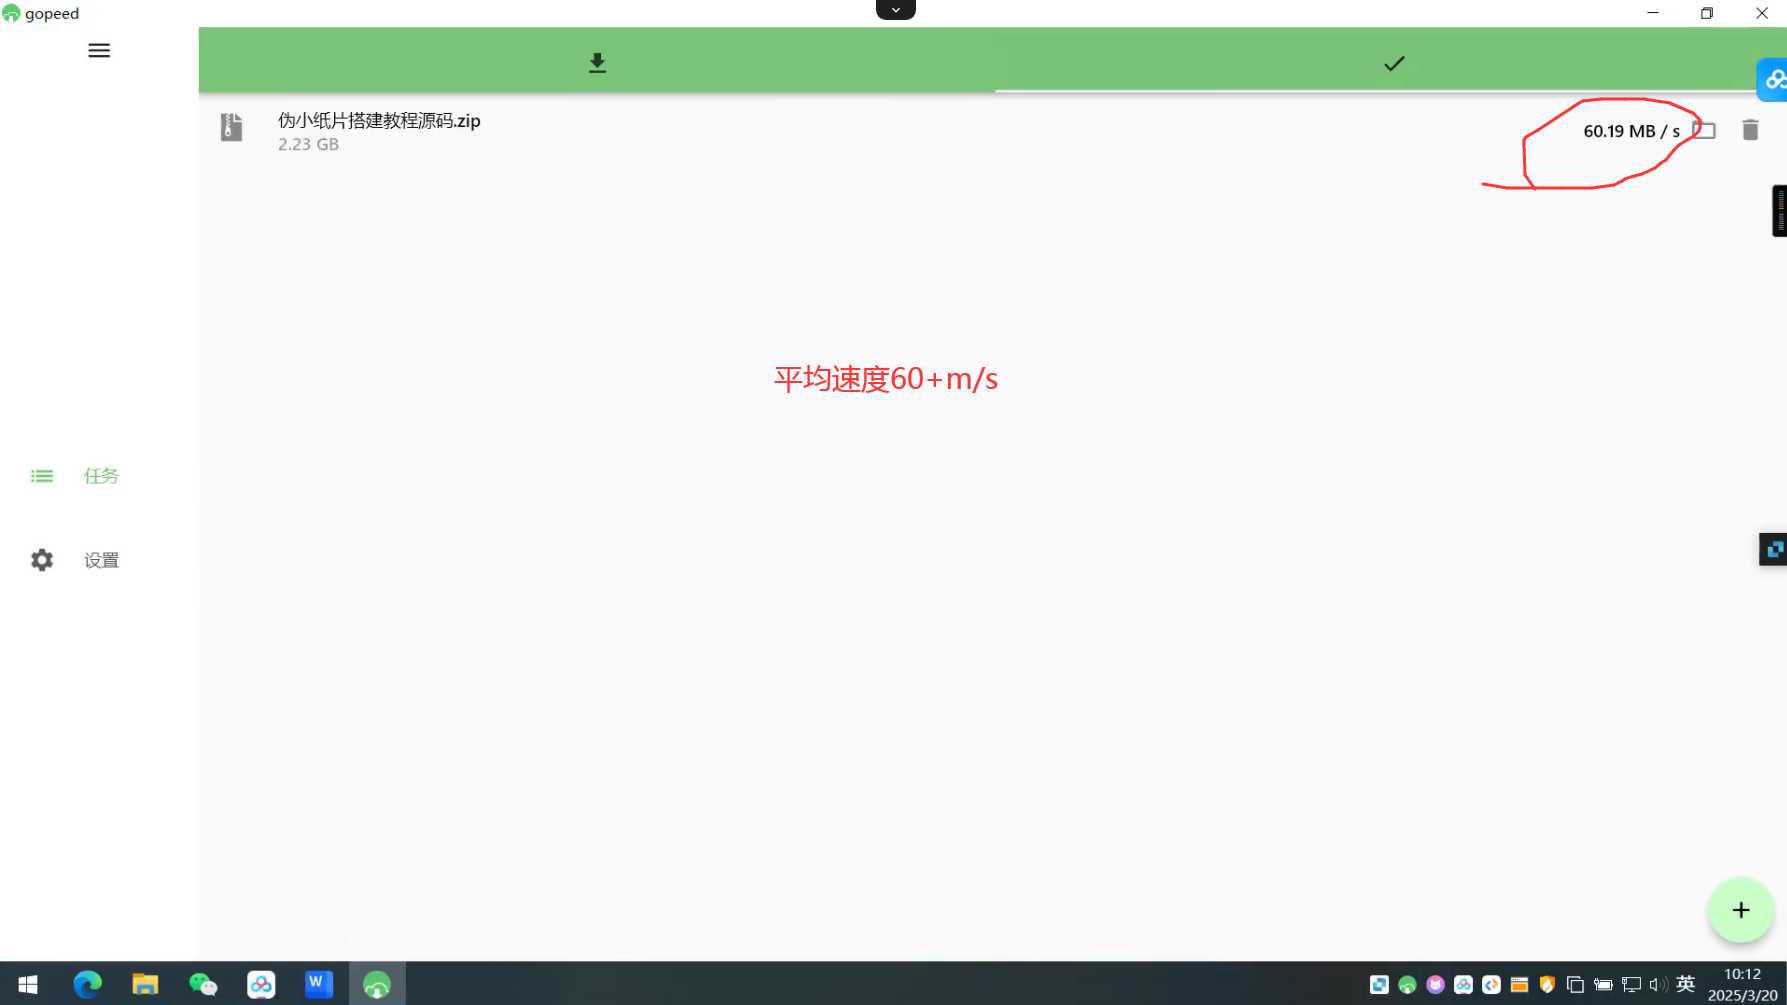The width and height of the screenshot is (1787, 1005).
Task: Delete the 伪小纸片搭建教程源码.zip task
Action: click(1750, 131)
